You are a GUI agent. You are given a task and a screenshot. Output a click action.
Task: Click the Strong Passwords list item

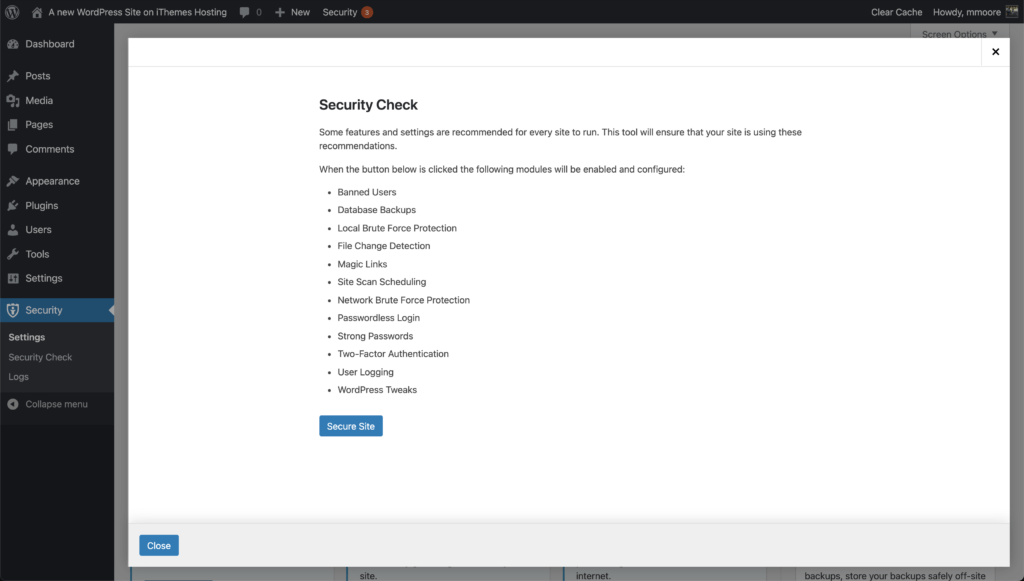tap(376, 336)
